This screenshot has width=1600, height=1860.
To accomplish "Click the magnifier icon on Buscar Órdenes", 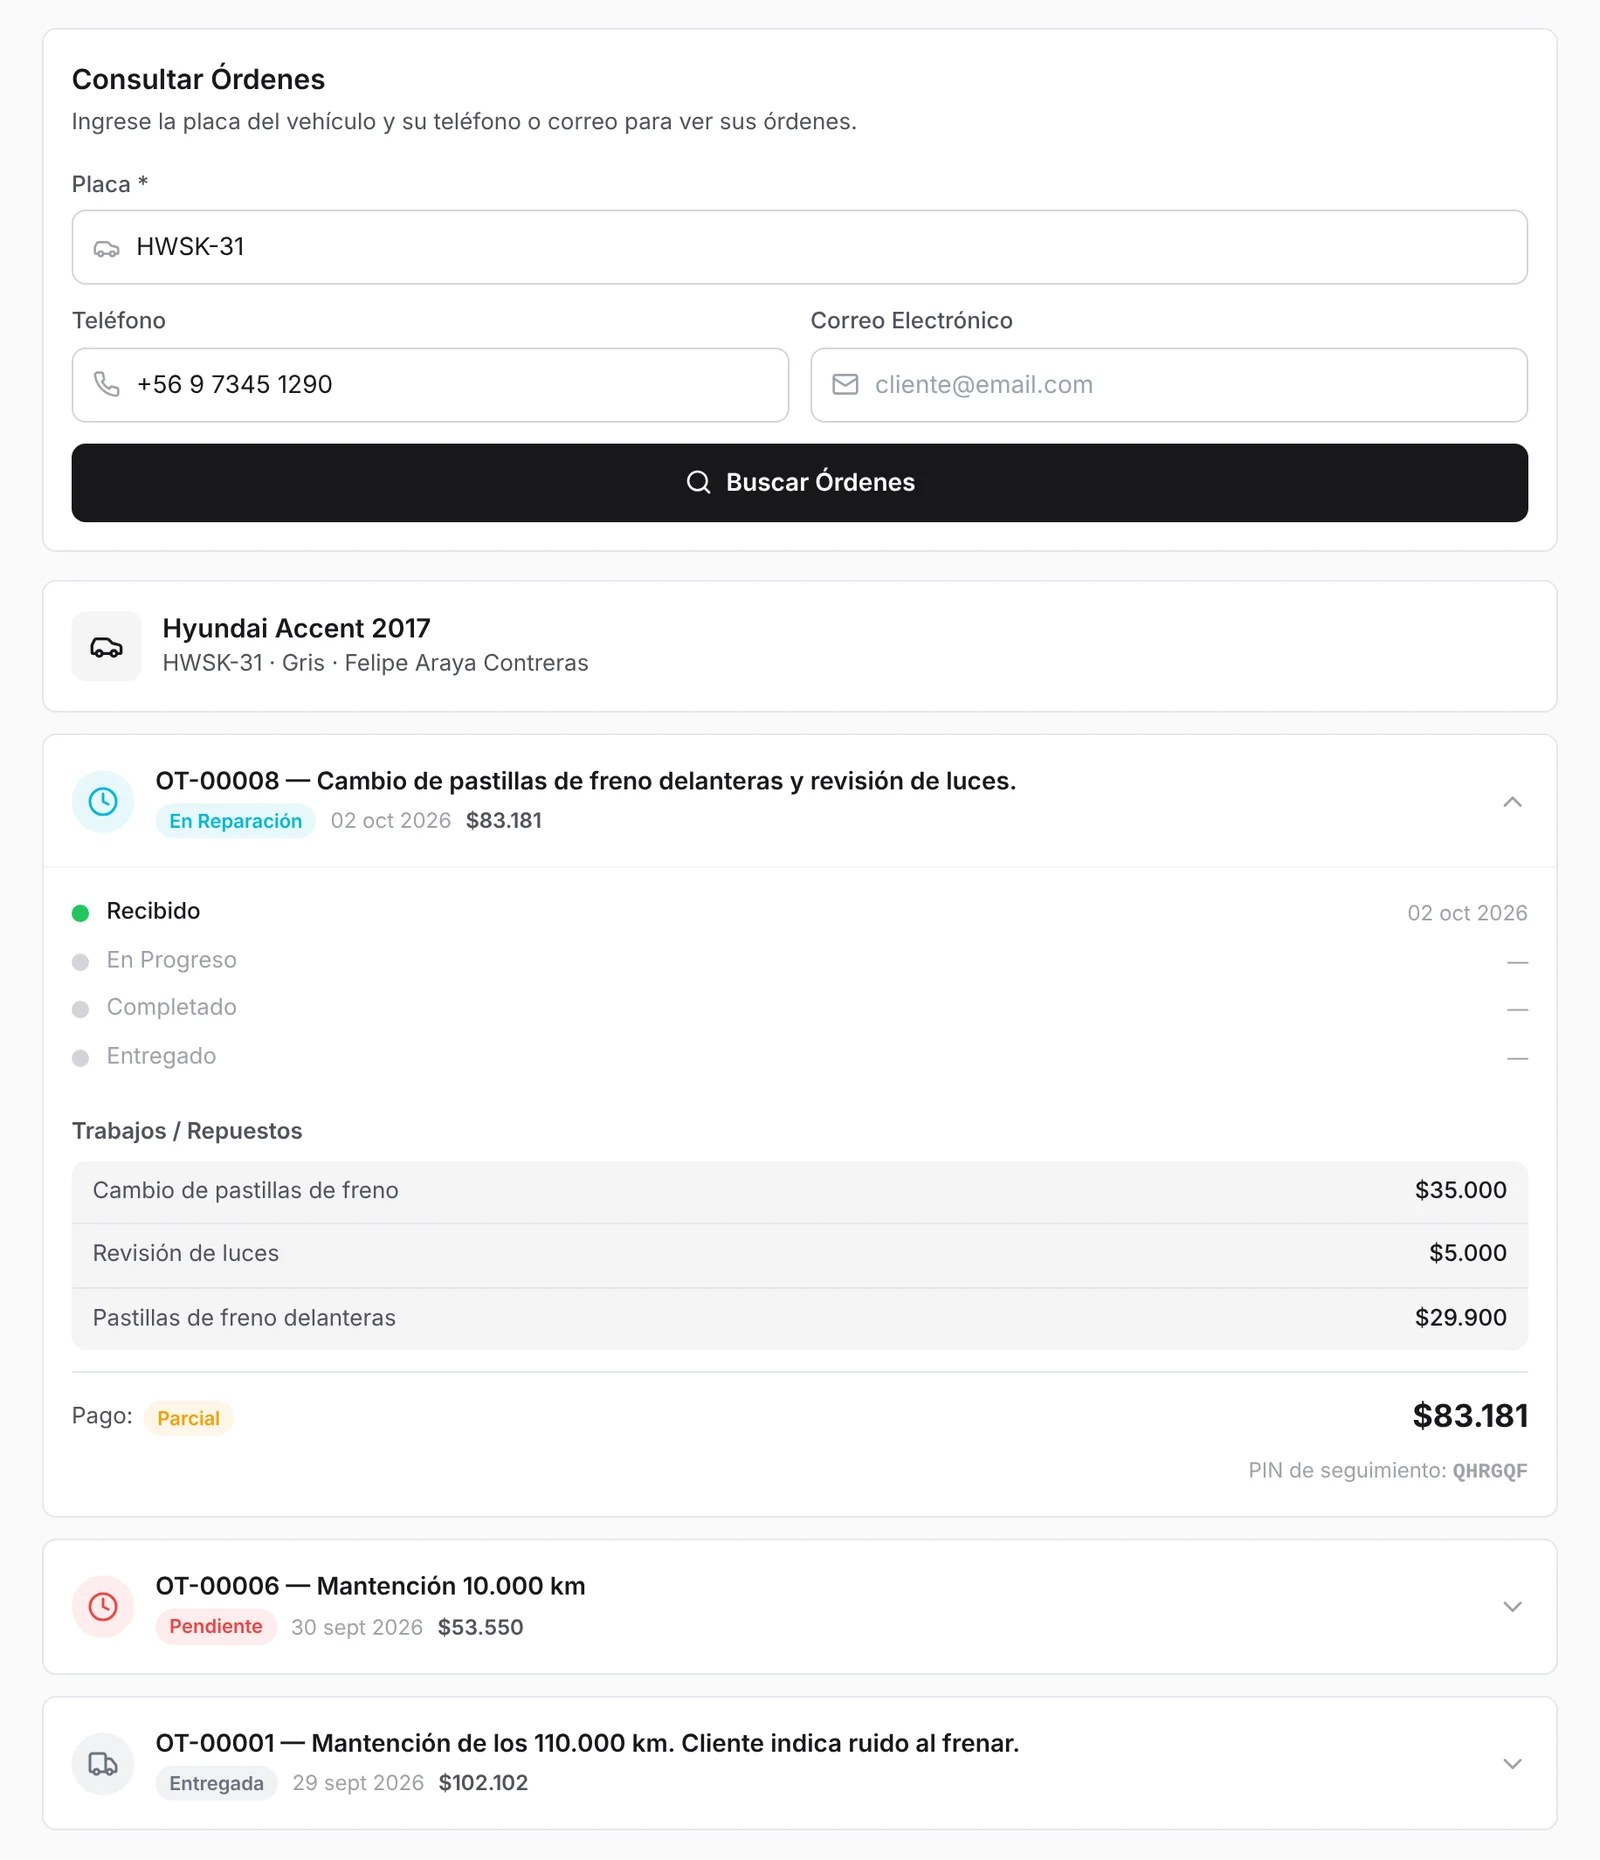I will tap(698, 482).
